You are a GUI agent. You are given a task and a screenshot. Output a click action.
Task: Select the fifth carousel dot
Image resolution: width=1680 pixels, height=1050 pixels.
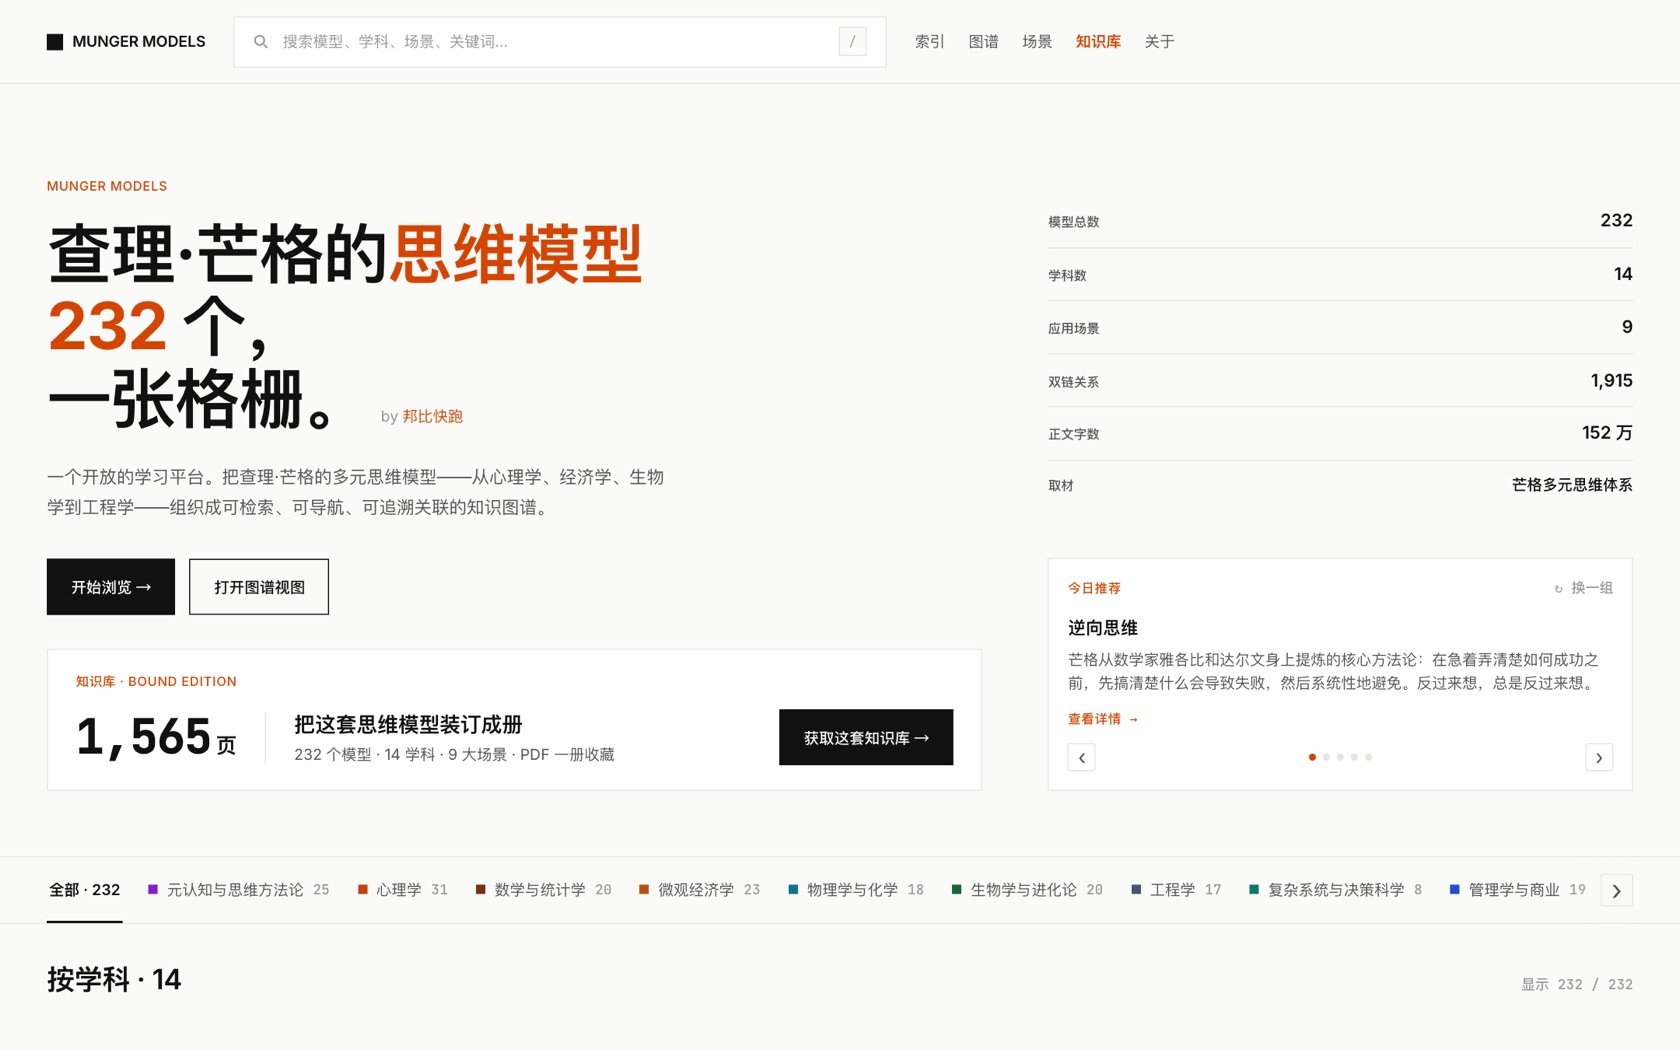pos(1368,757)
